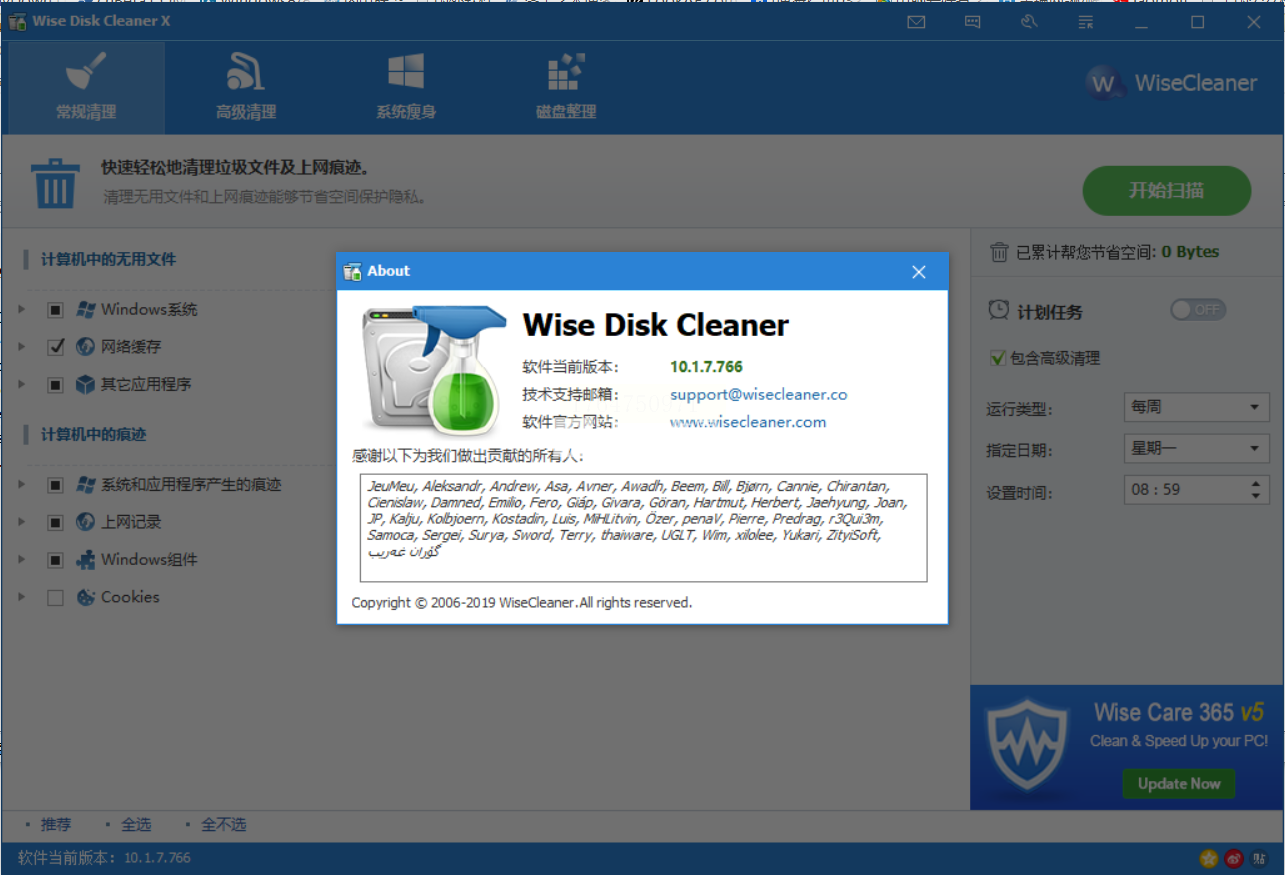
Task: Click the status bar text 软件当前版本：10.1.7.766
Action: 104,858
